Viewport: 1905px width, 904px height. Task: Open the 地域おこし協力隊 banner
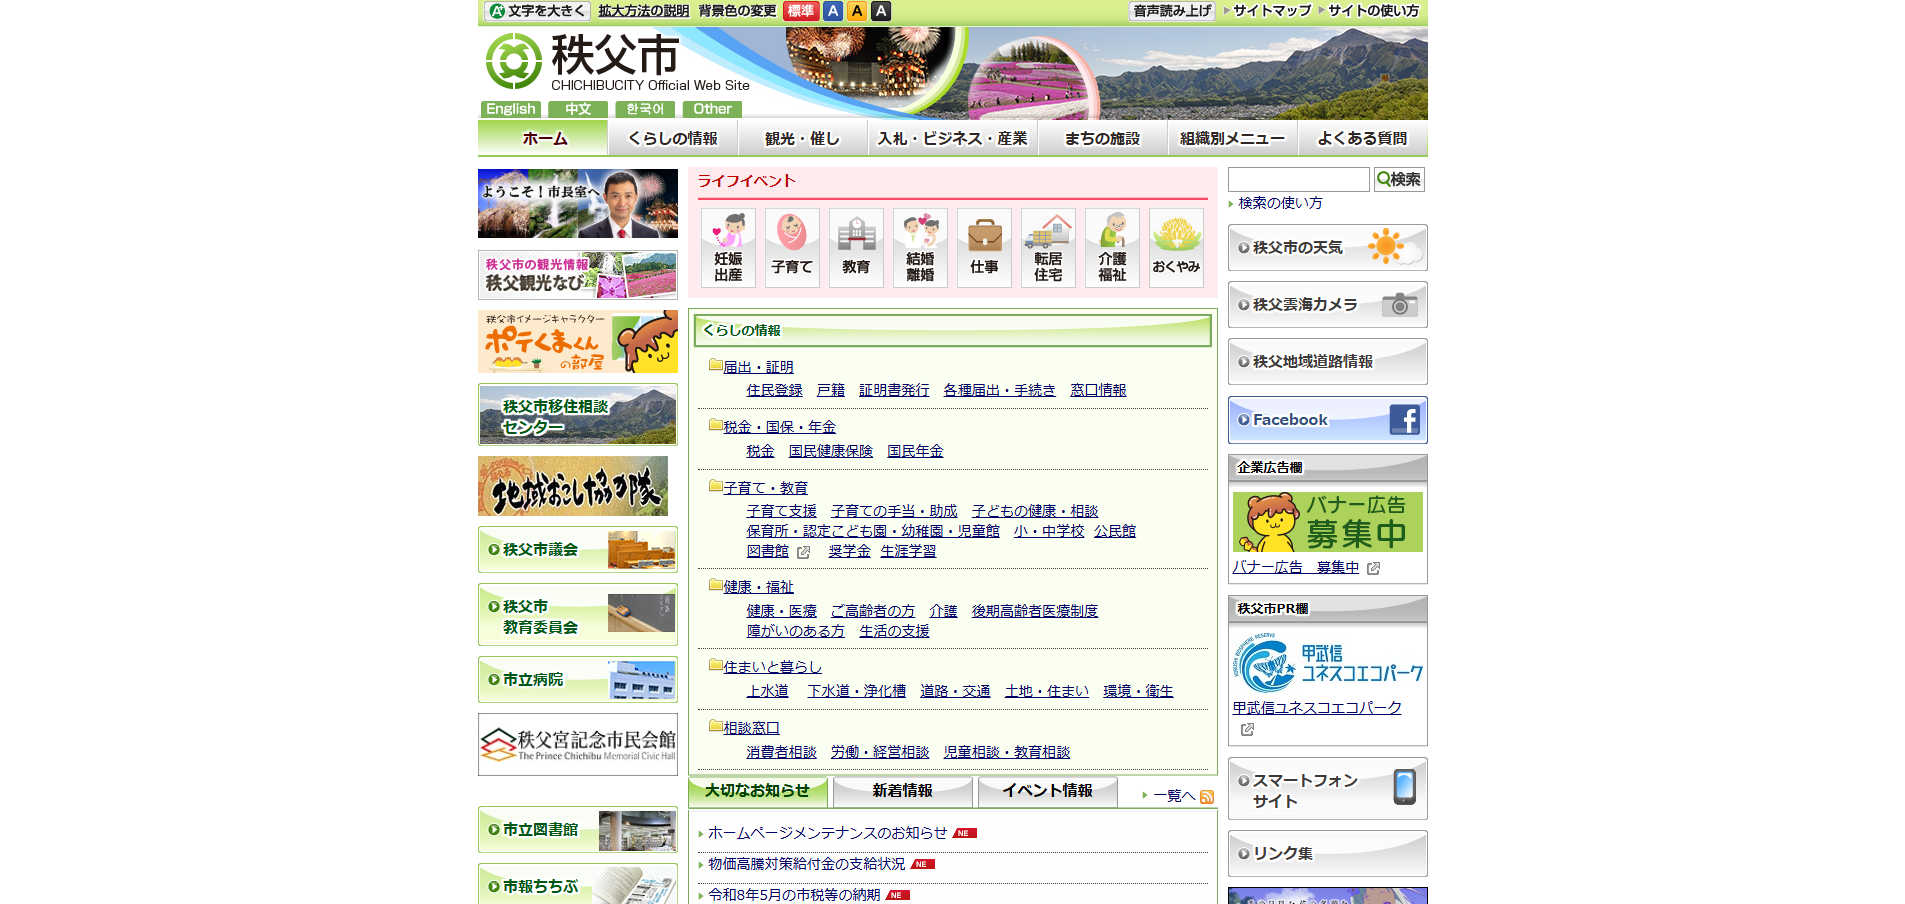[573, 486]
